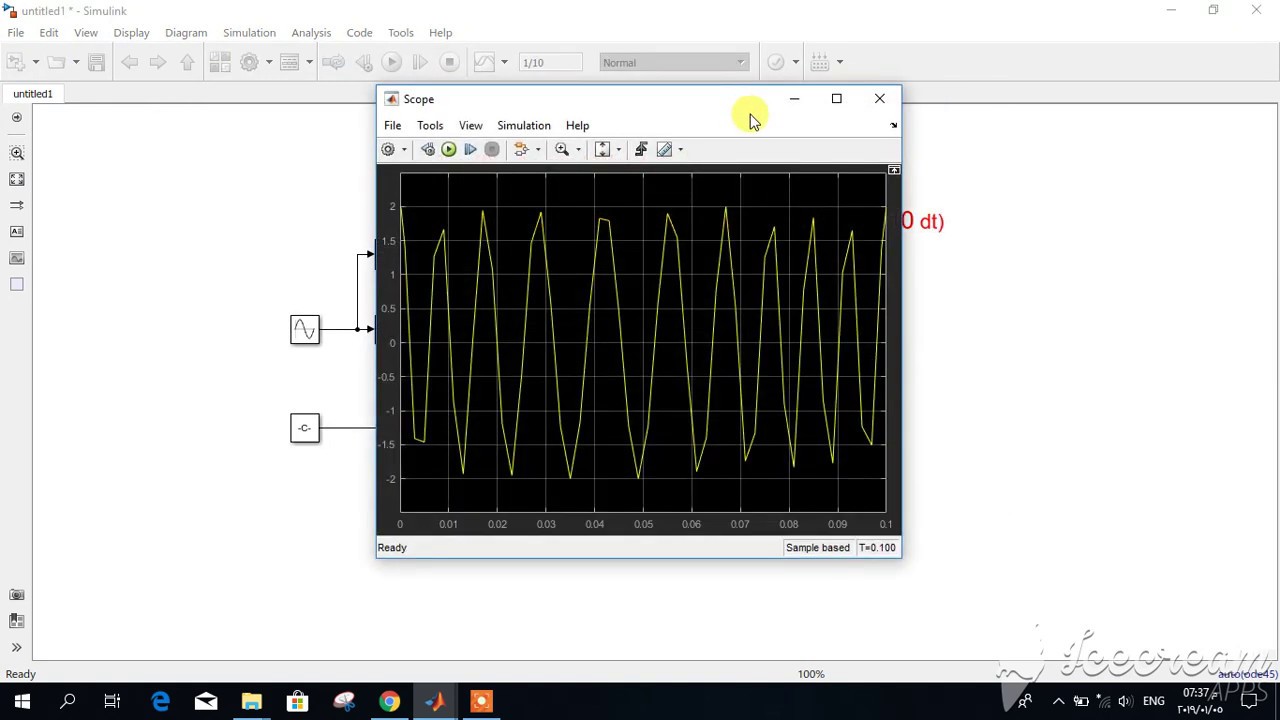Select Sine Wave block in Simulink model
Image resolution: width=1280 pixels, height=720 pixels.
click(305, 329)
